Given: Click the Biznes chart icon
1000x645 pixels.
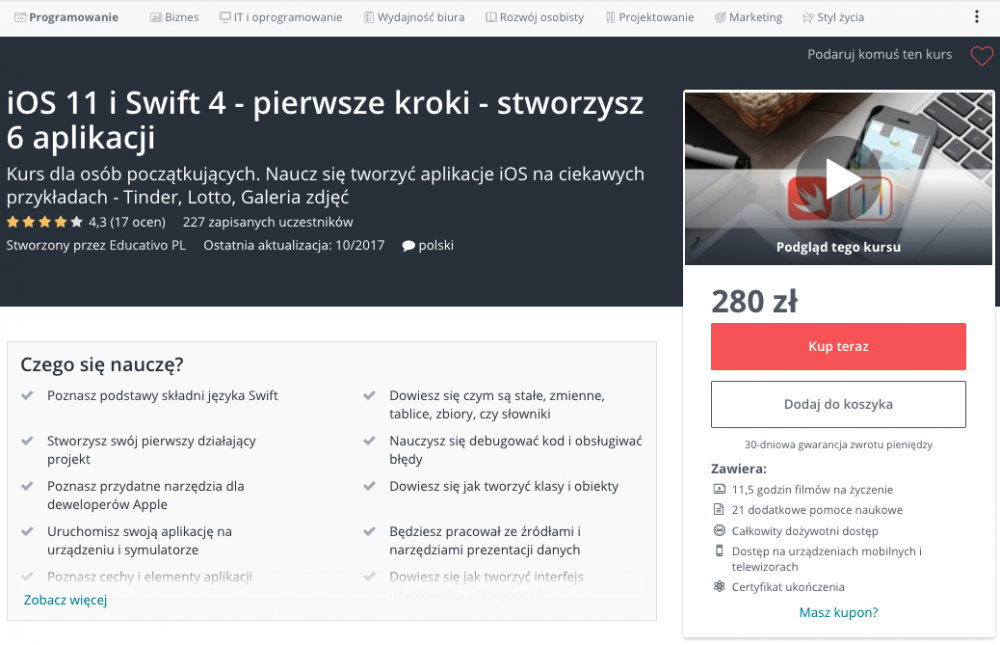Looking at the screenshot, I should point(156,17).
